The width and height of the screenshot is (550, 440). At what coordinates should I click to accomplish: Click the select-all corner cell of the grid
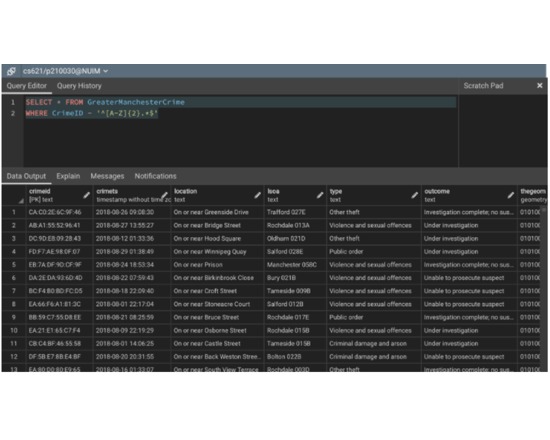tap(14, 195)
